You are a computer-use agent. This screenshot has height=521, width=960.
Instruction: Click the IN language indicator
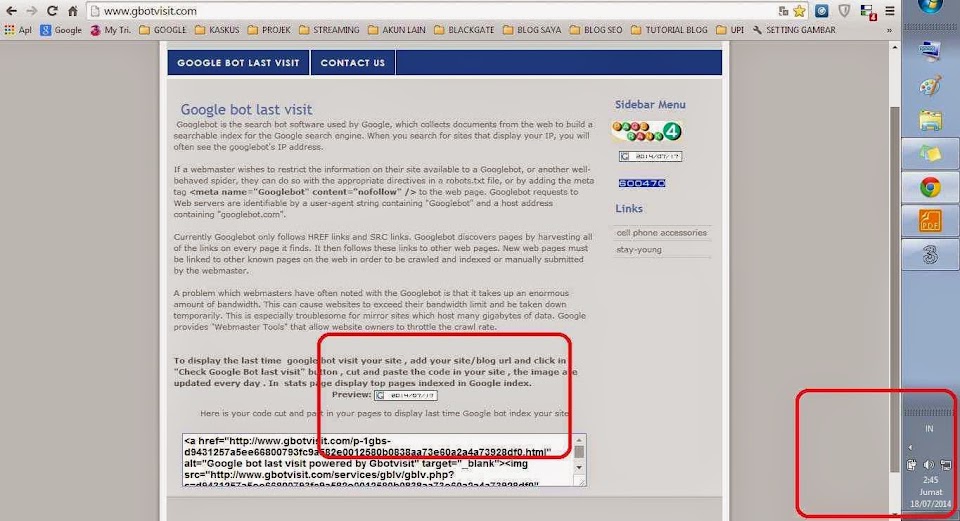point(929,429)
